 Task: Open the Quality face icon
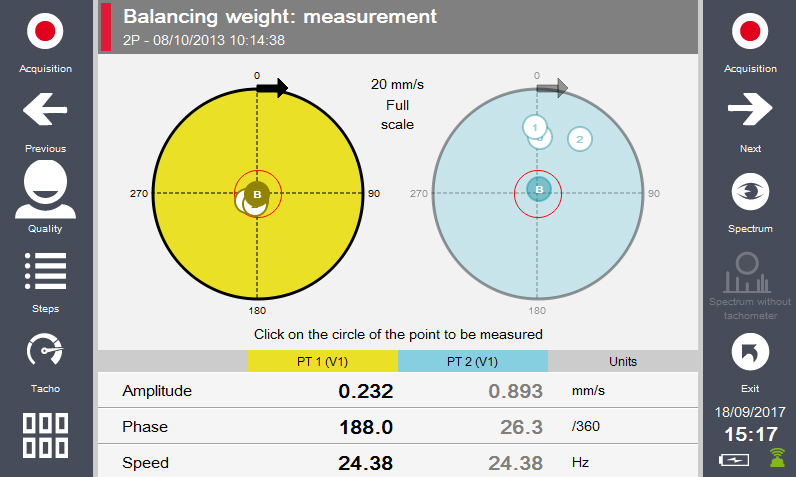tap(45, 189)
